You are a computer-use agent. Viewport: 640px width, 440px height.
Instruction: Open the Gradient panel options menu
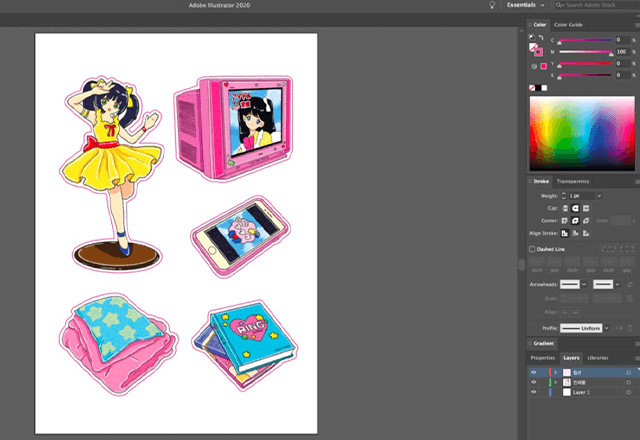click(x=637, y=344)
